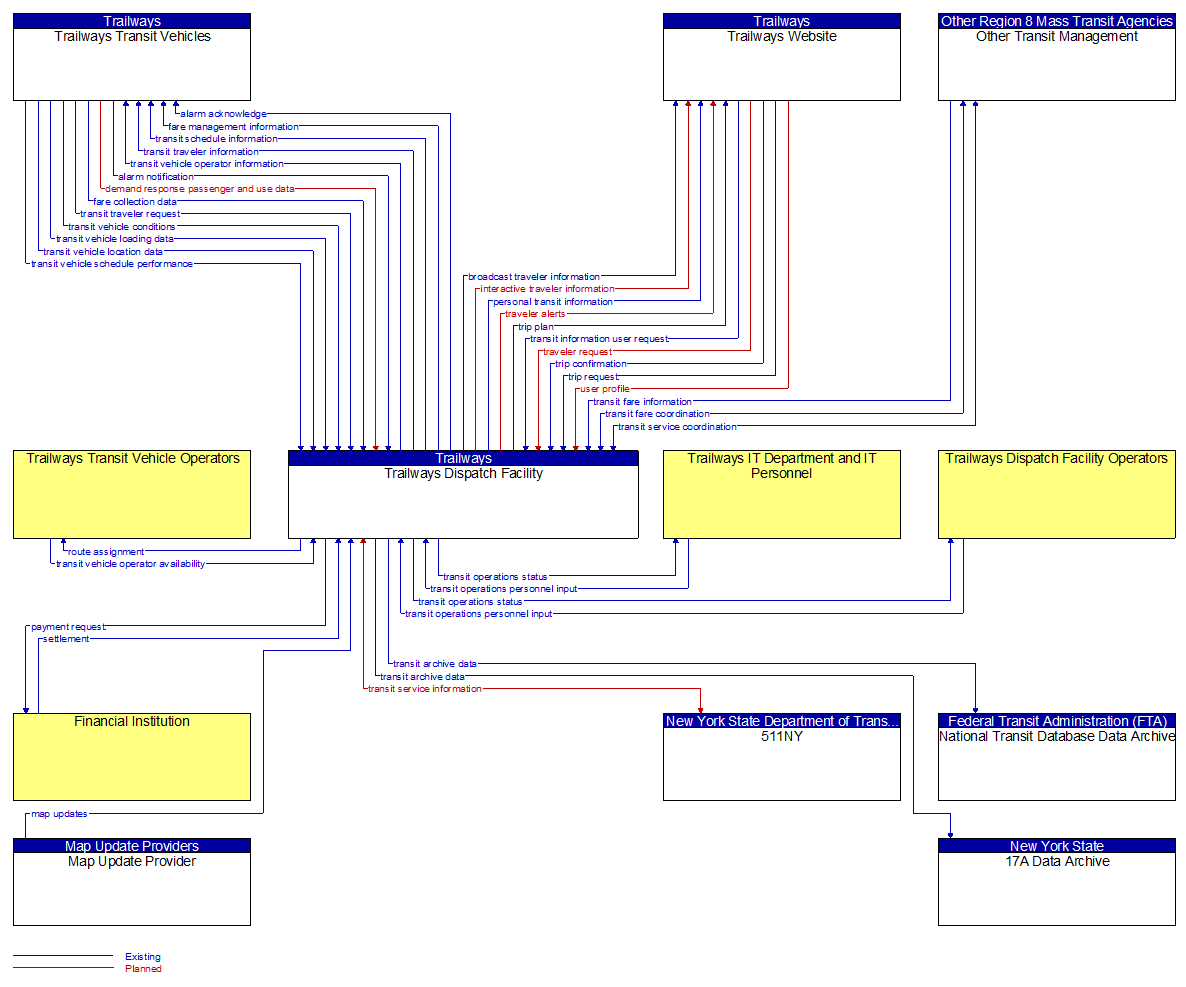The width and height of the screenshot is (1186, 987).
Task: Select the 17A Data Archive box
Action: (1057, 882)
